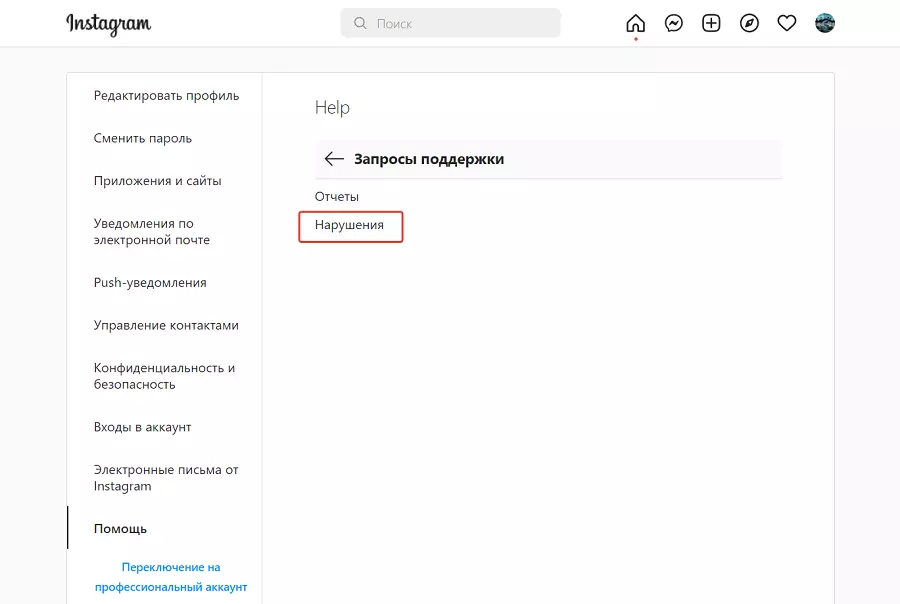Open the Messenger direct messages icon
The width and height of the screenshot is (900, 604).
click(673, 23)
